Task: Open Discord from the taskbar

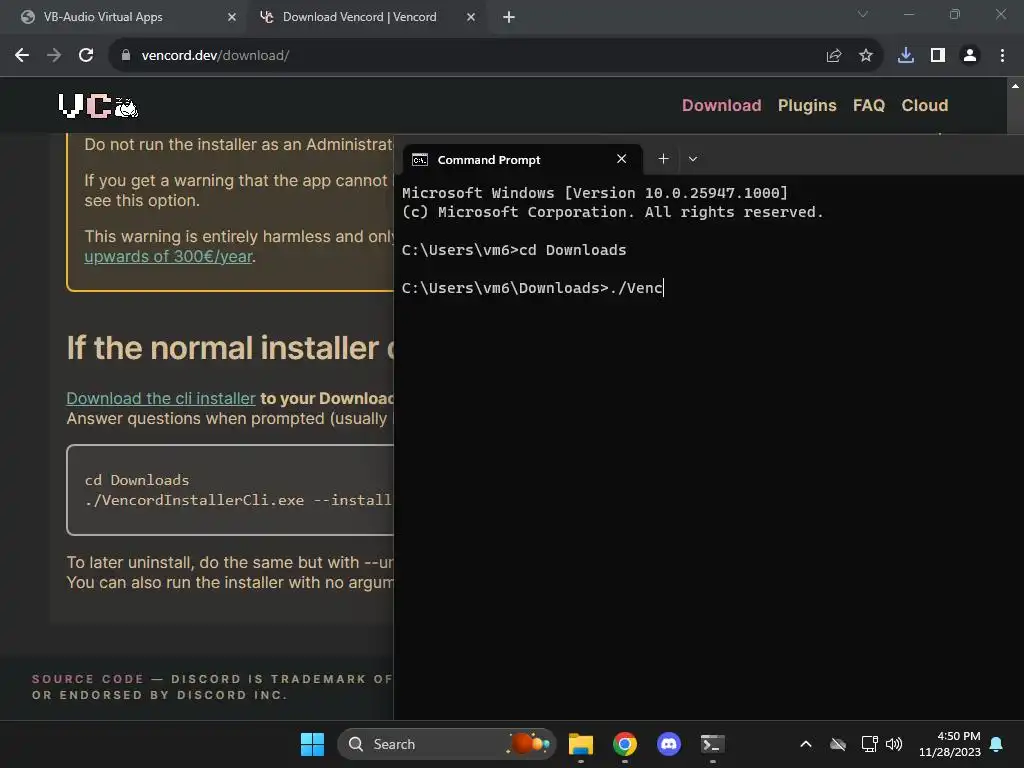Action: coord(668,744)
